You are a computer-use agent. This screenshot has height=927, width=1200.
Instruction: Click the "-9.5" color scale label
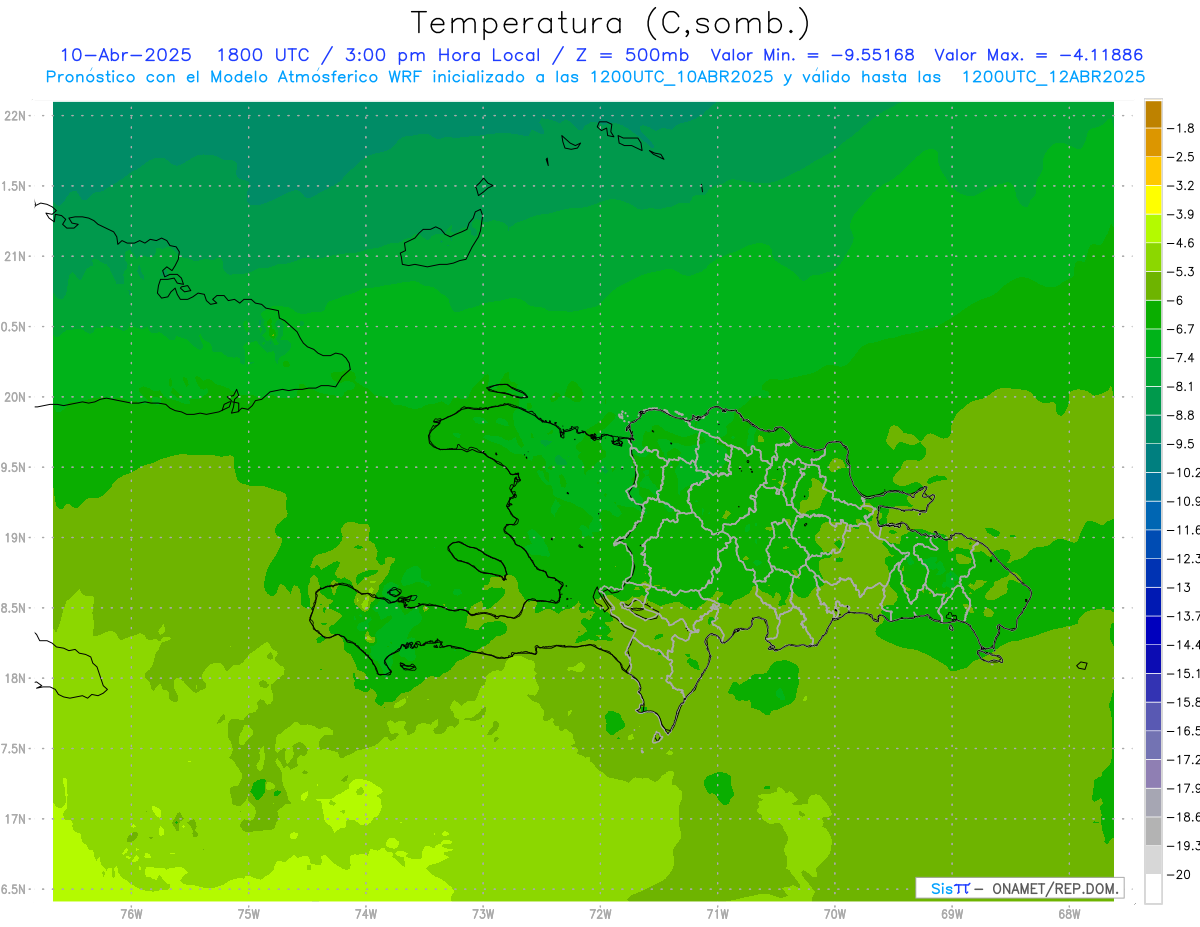click(1183, 443)
